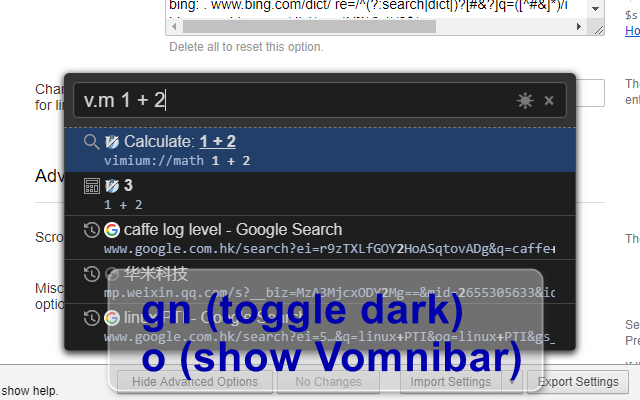Close the Vomnibar with the X icon
The height and width of the screenshot is (400, 640).
pos(549,100)
